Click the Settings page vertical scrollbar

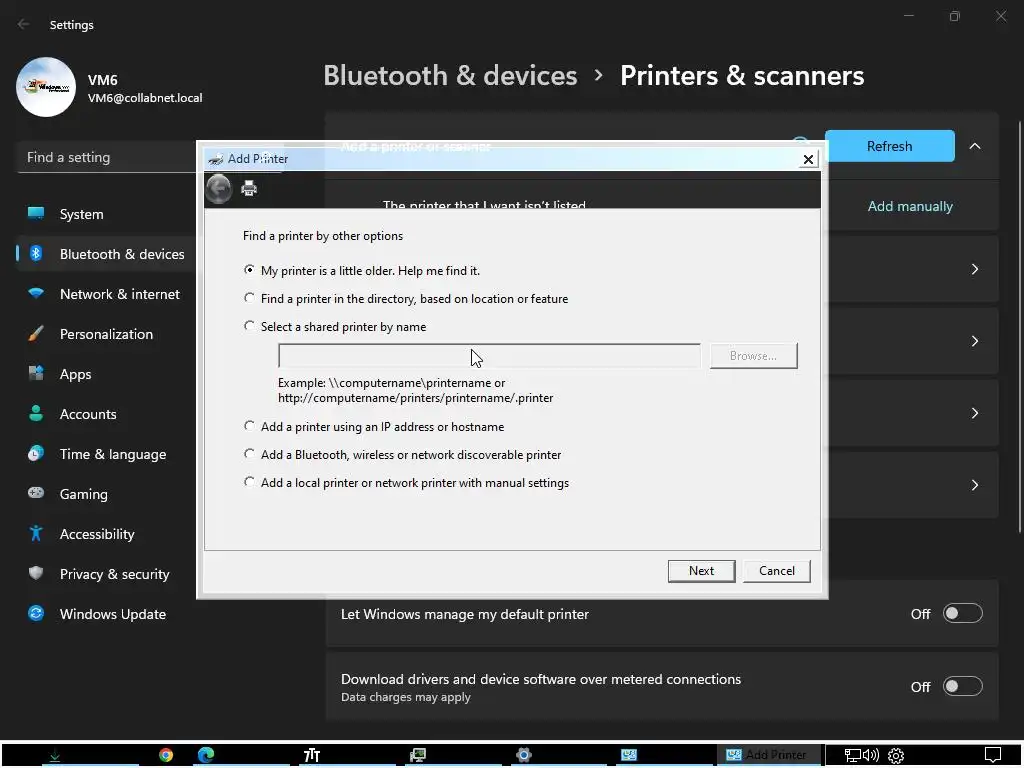point(1019,327)
